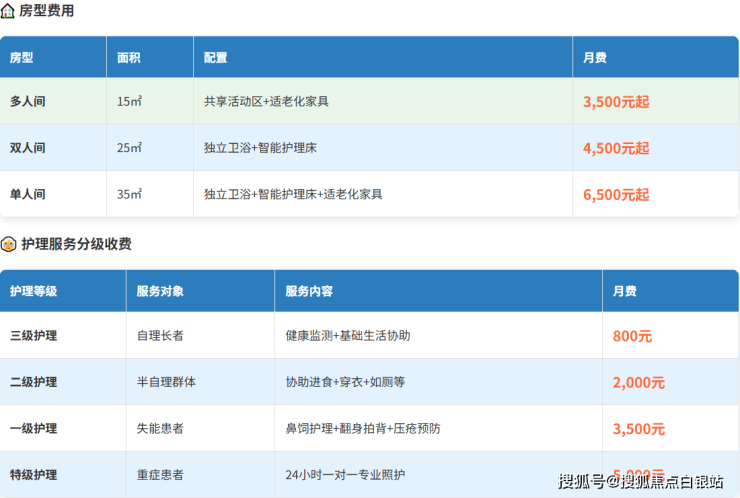
Task: Click the 800元 monthly fee
Action: click(632, 336)
